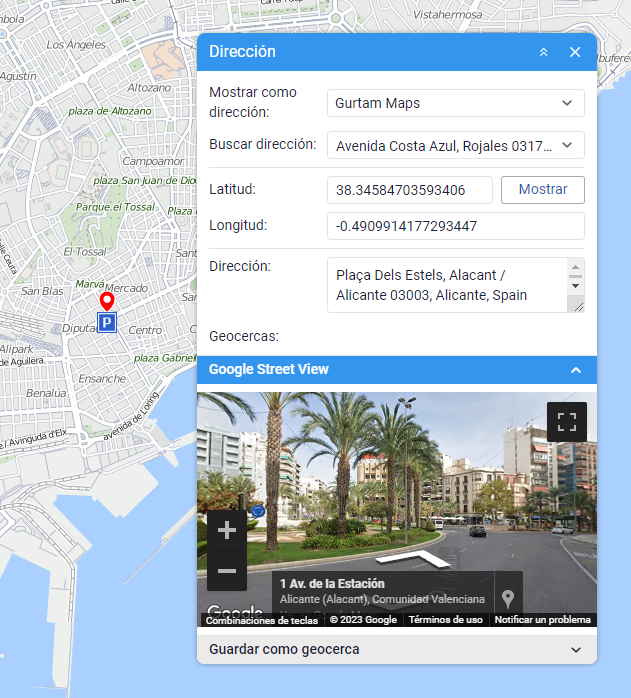Toggle Street View fullscreen mode
This screenshot has height=698, width=631.
click(567, 421)
